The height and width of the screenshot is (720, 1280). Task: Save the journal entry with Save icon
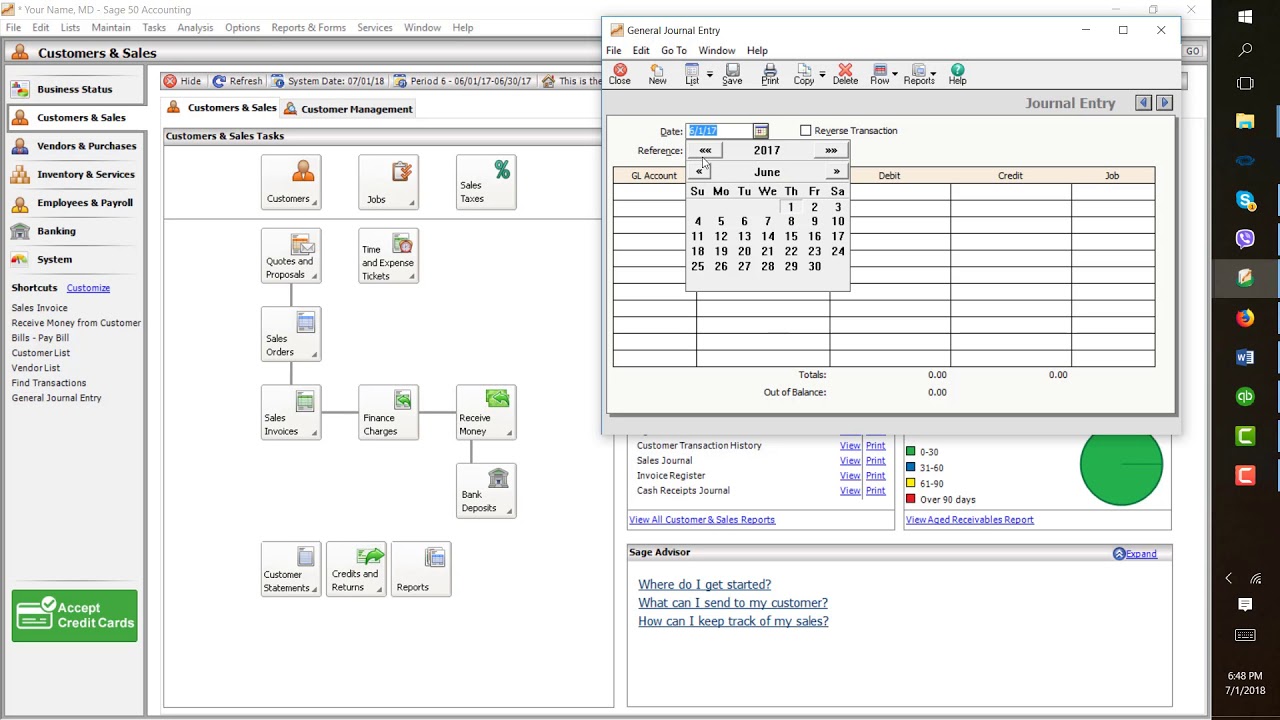tap(732, 74)
